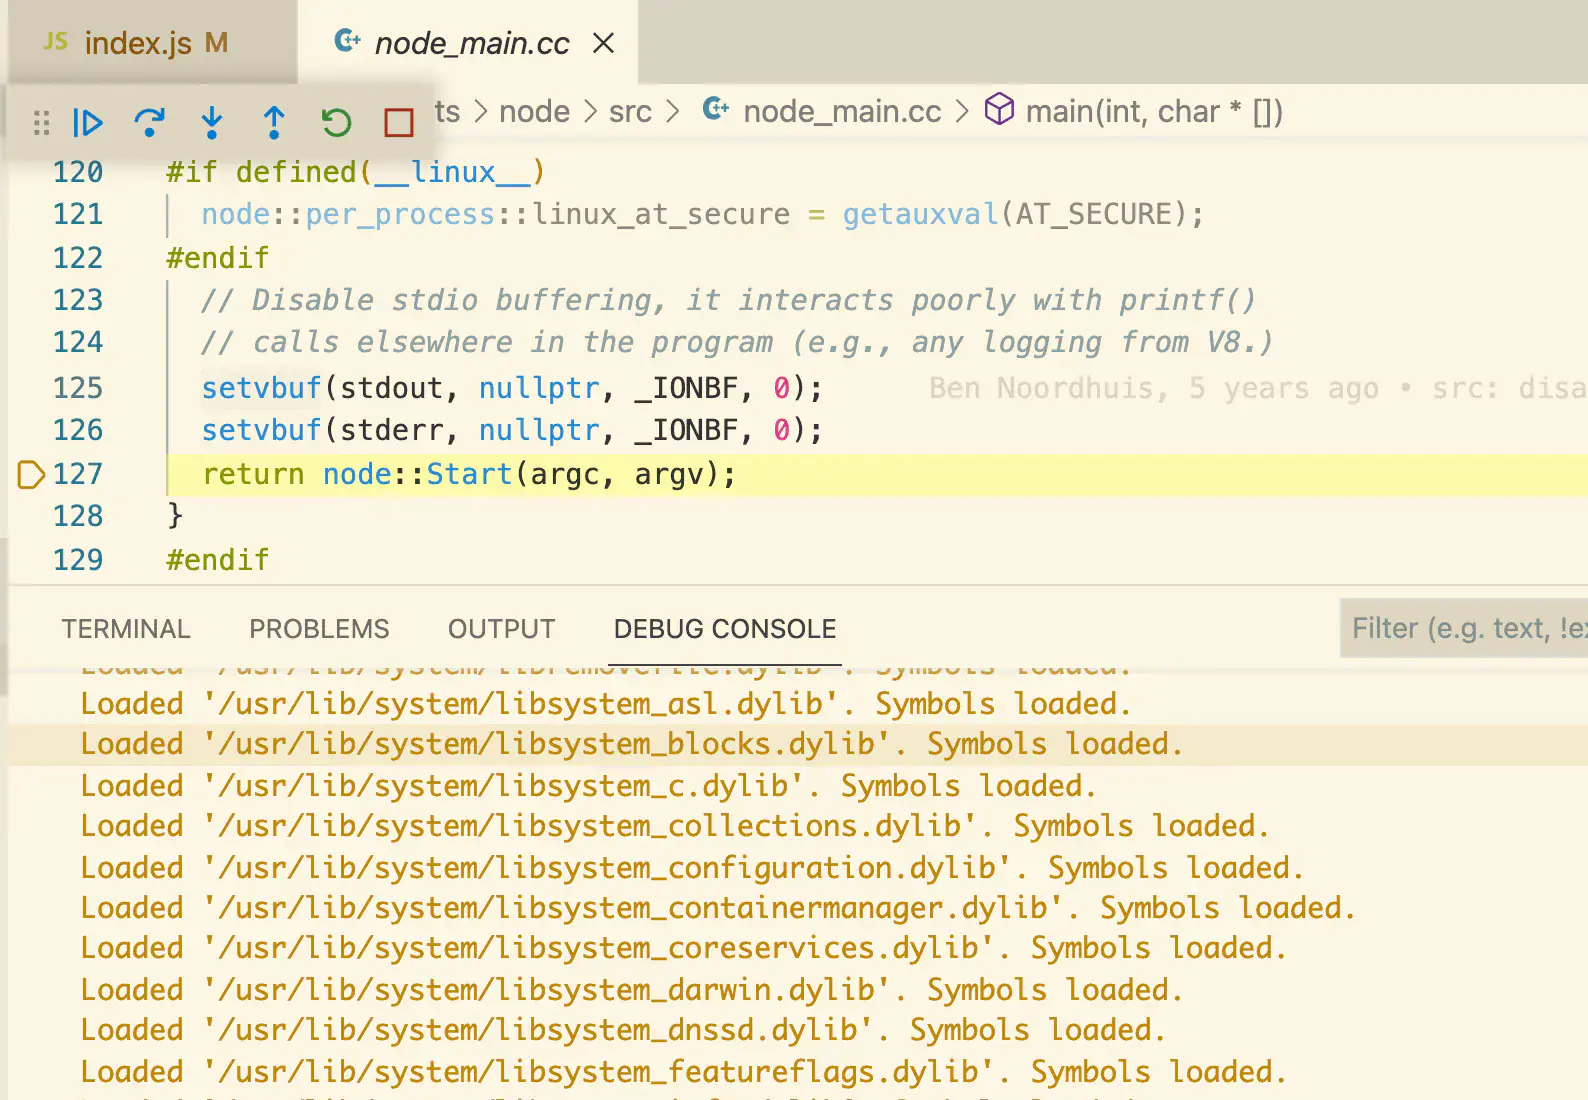Click the JS file icon in index.js tab
1588x1100 pixels.
[x=56, y=41]
